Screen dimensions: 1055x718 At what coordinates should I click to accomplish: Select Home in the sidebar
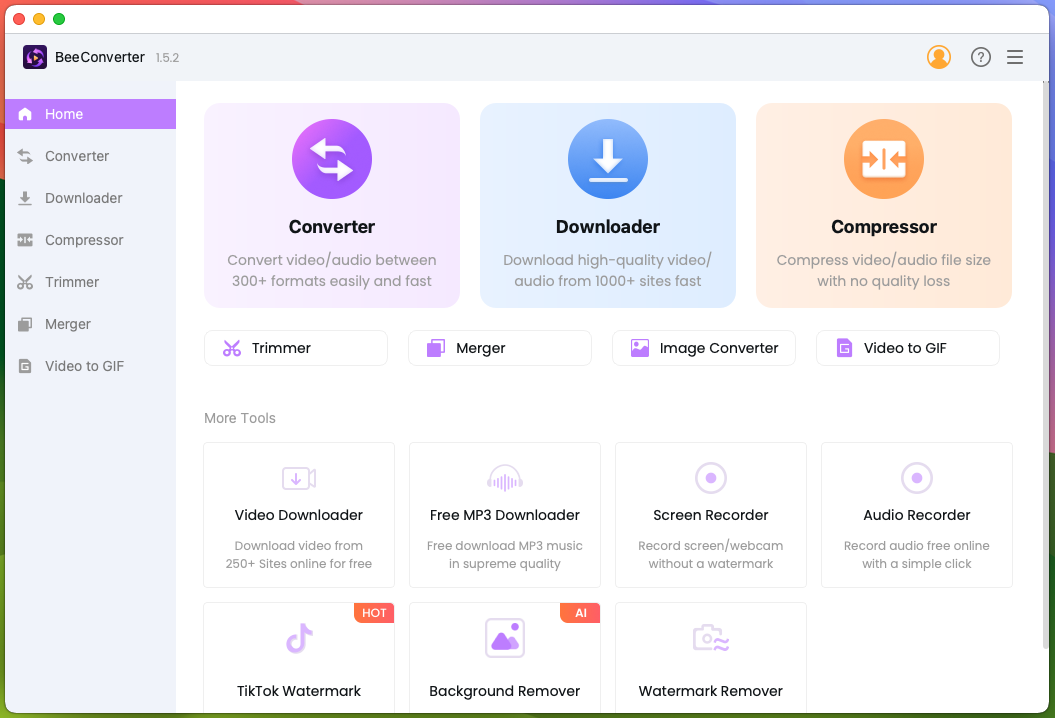click(90, 114)
